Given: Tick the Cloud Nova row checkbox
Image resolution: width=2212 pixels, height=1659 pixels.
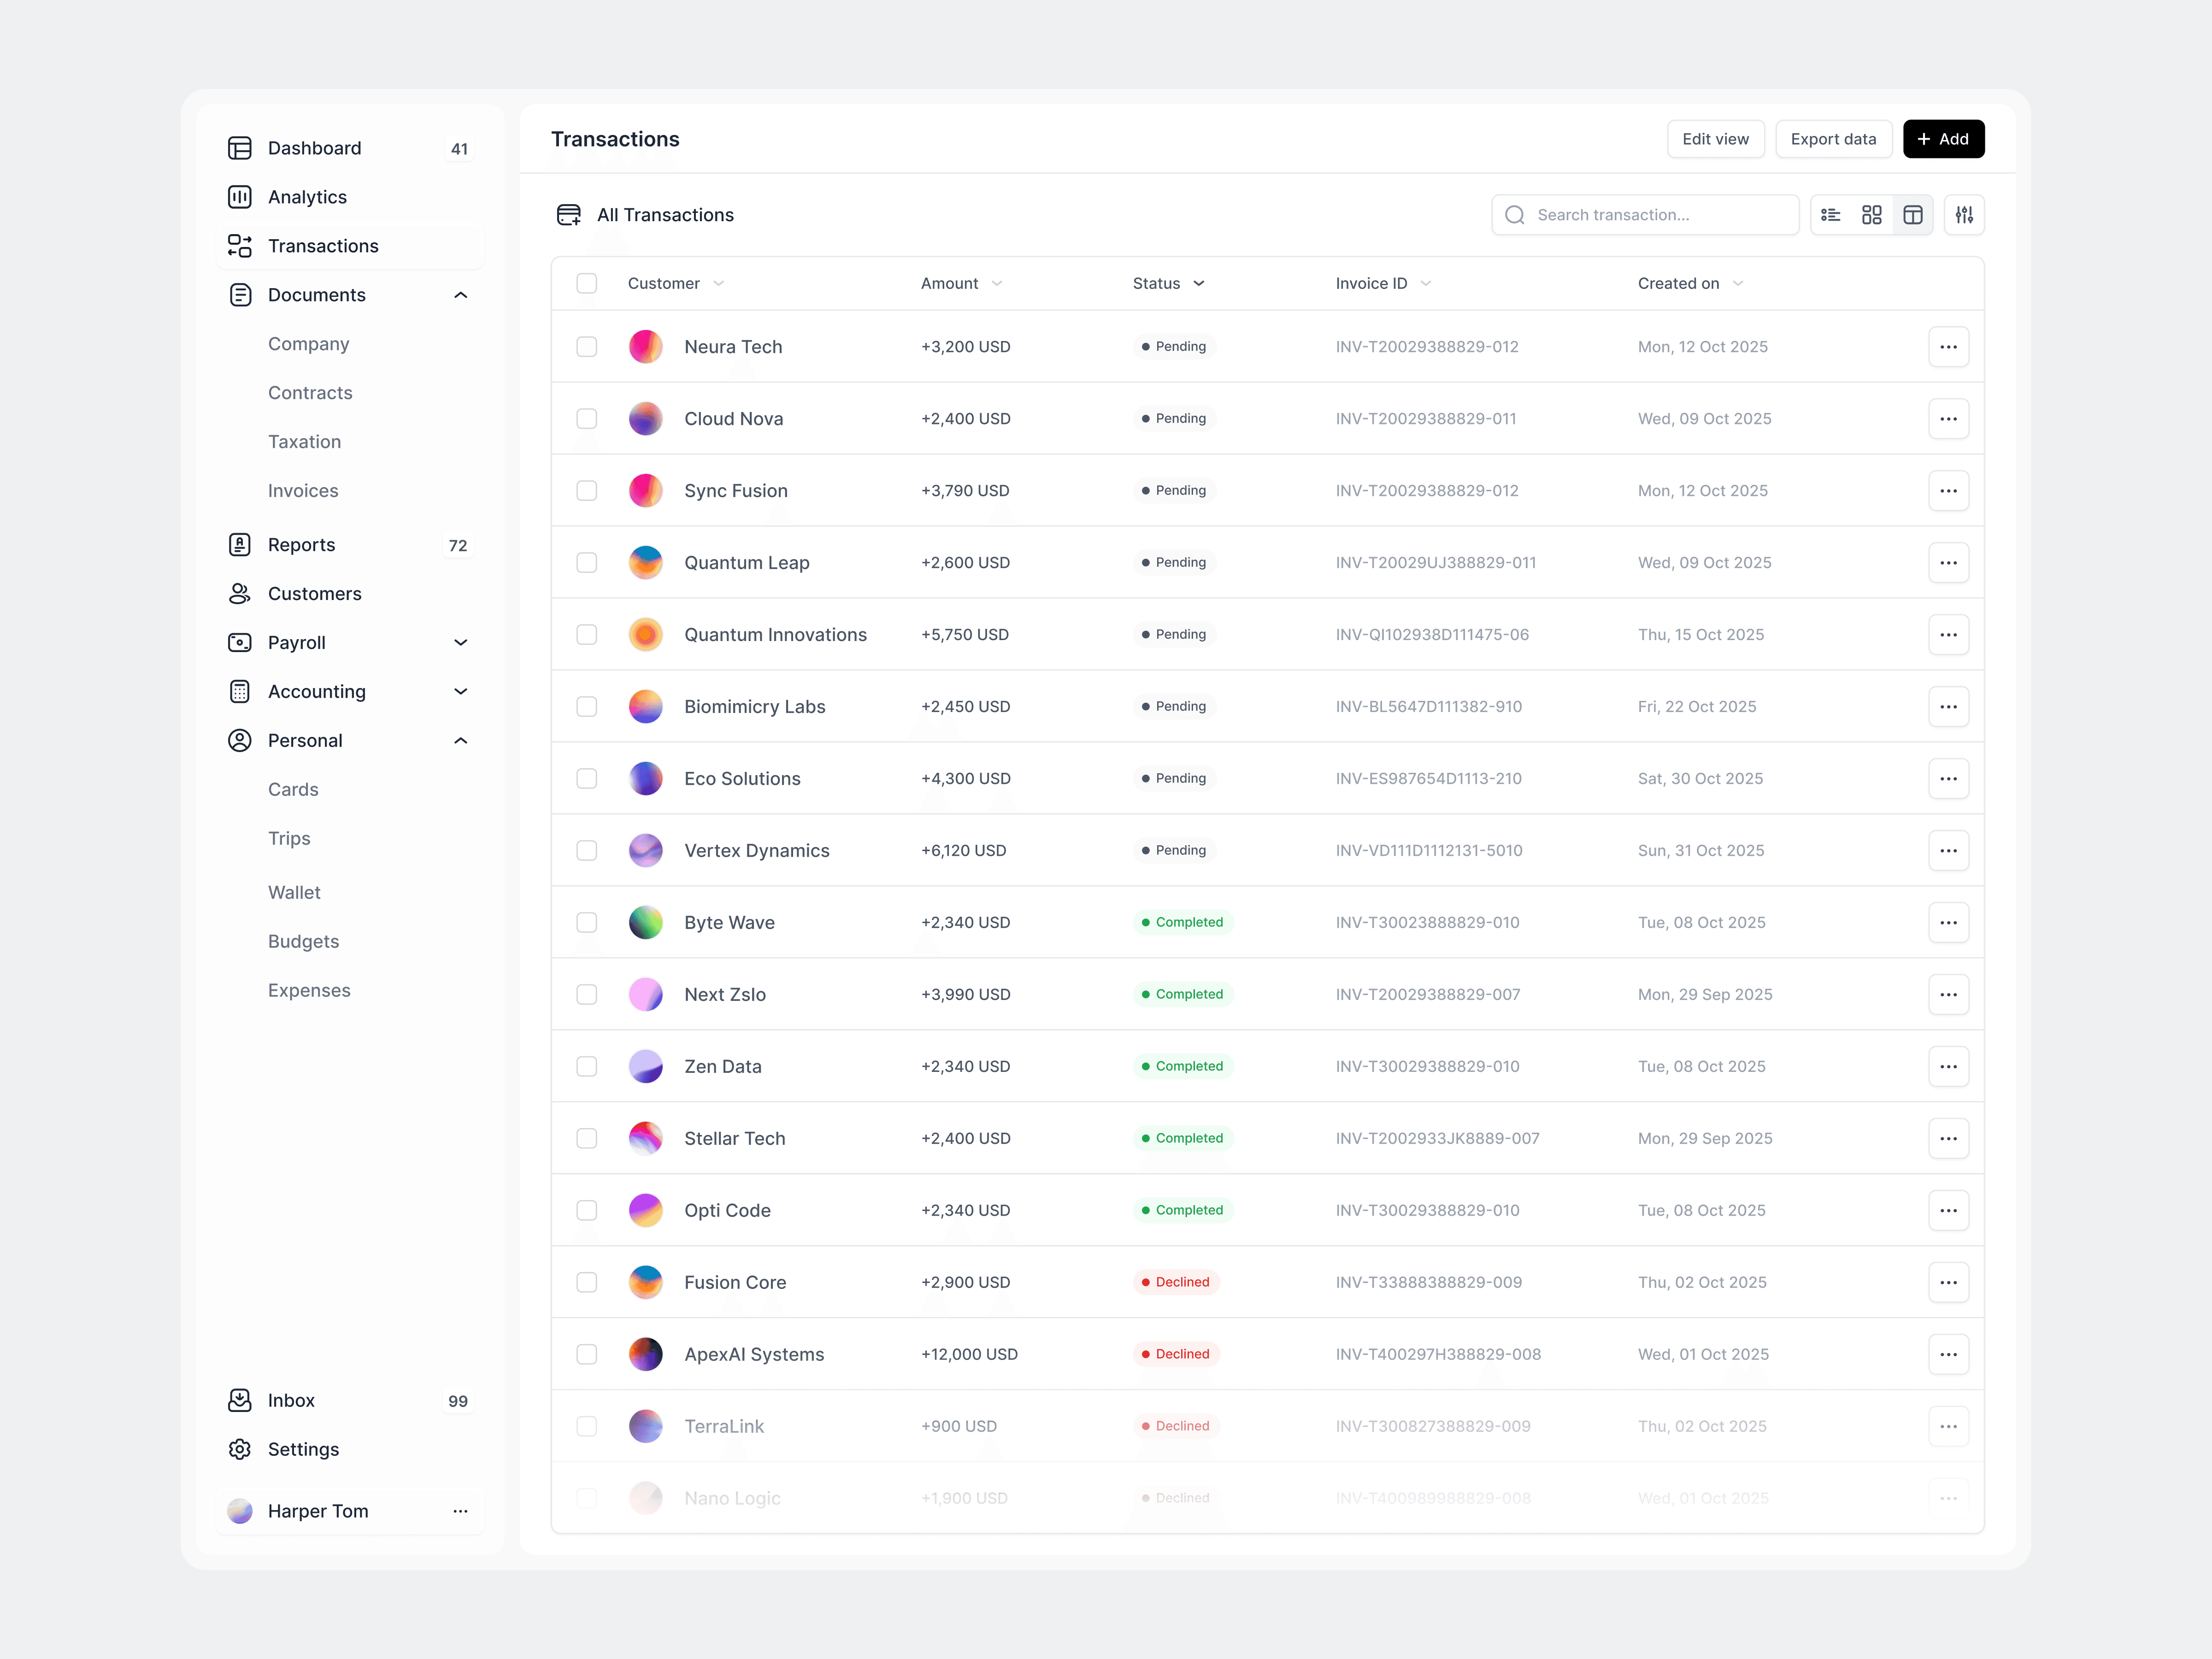Looking at the screenshot, I should coord(587,419).
